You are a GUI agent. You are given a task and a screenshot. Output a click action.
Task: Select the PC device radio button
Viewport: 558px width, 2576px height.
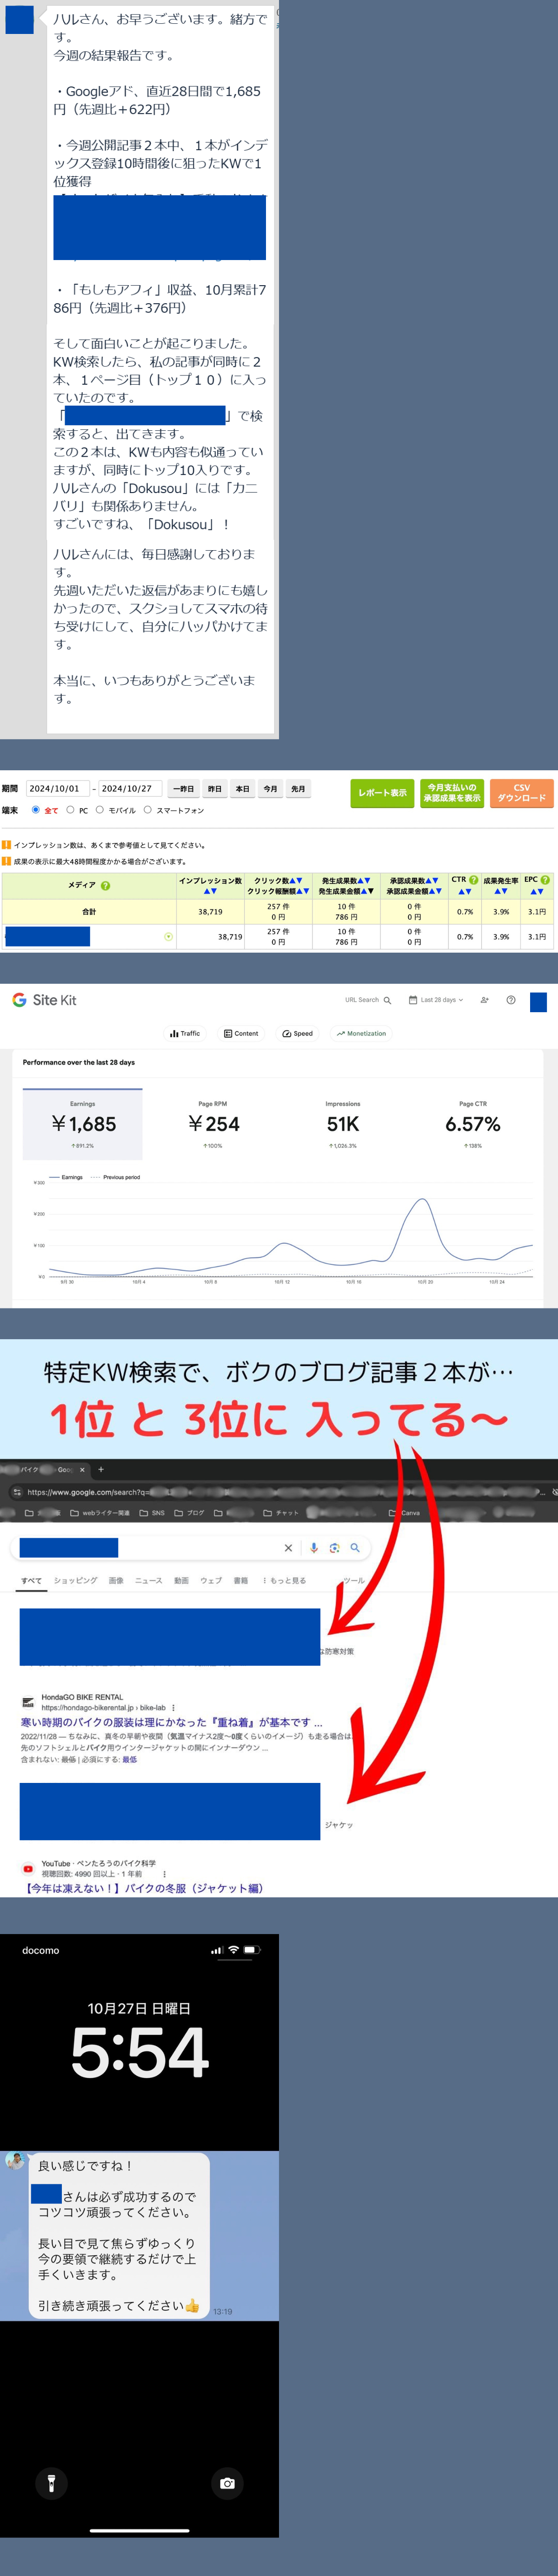(x=70, y=810)
